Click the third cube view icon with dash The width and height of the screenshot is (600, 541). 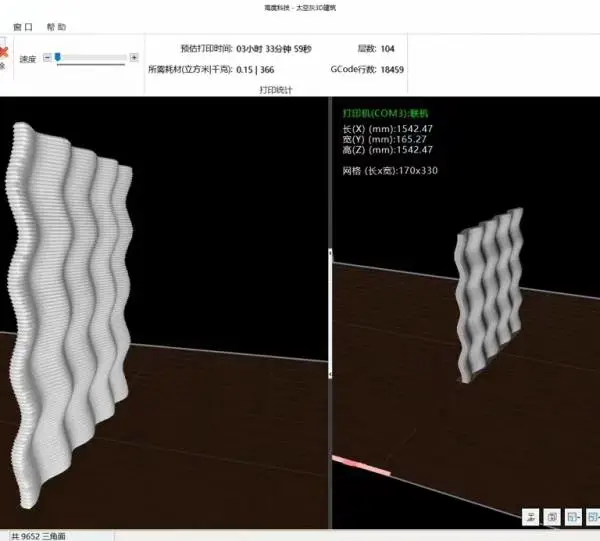[x=573, y=517]
